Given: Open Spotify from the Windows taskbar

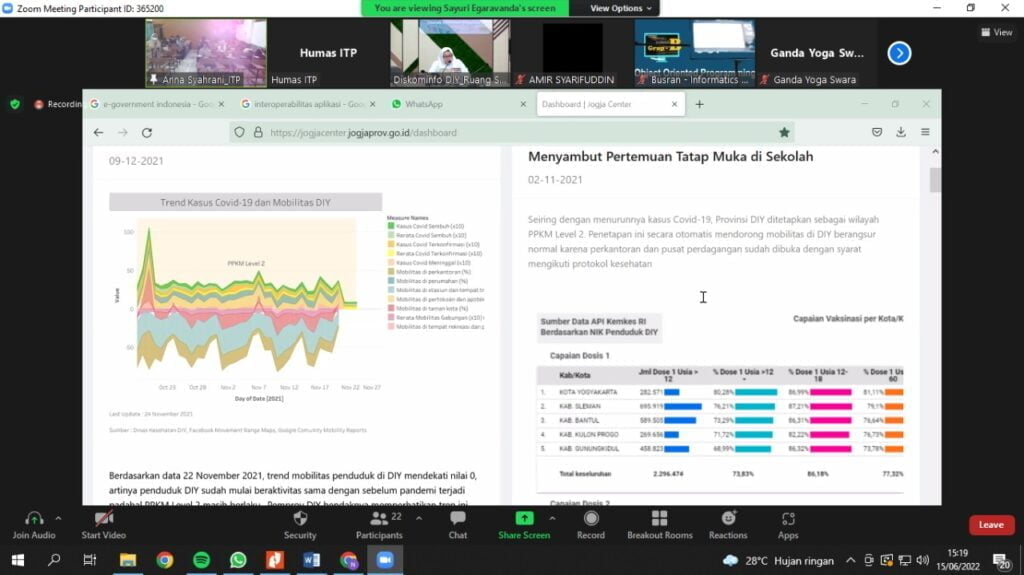Looking at the screenshot, I should click(x=201, y=560).
